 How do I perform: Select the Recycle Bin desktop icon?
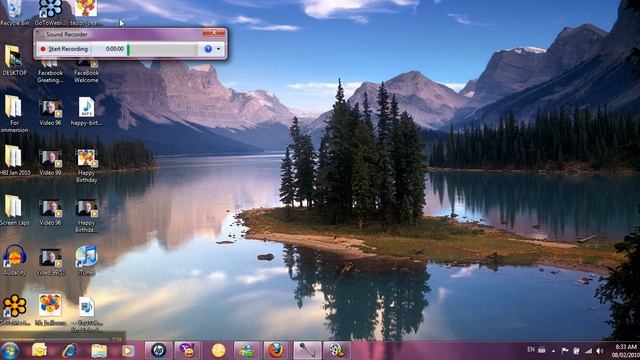[x=14, y=13]
